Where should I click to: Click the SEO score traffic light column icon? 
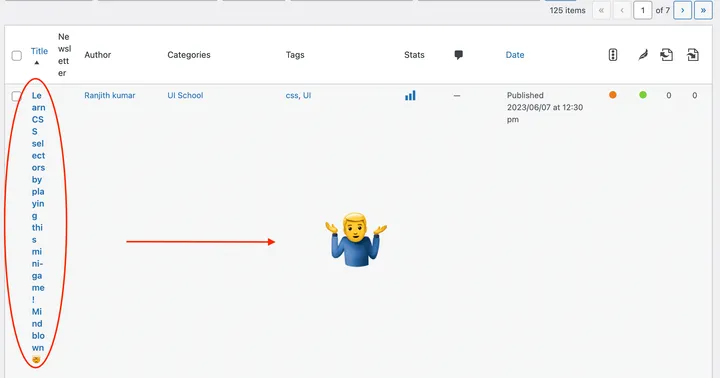(613, 55)
